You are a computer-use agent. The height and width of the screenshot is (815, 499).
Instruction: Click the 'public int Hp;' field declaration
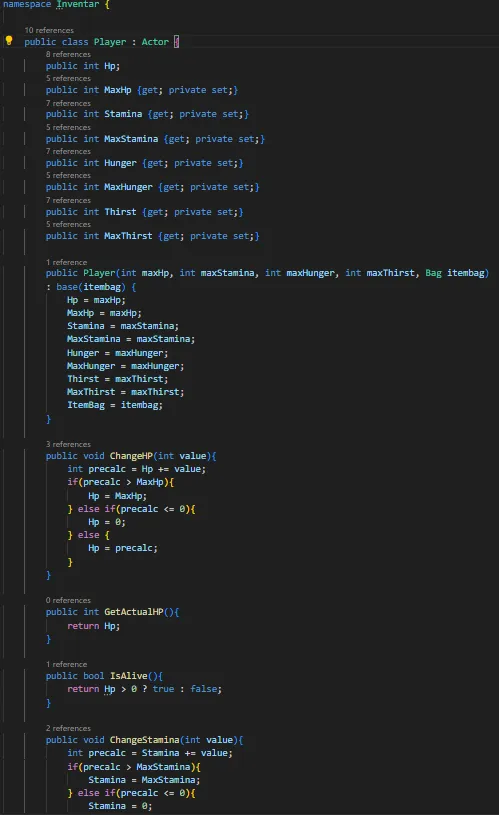[x=83, y=66]
